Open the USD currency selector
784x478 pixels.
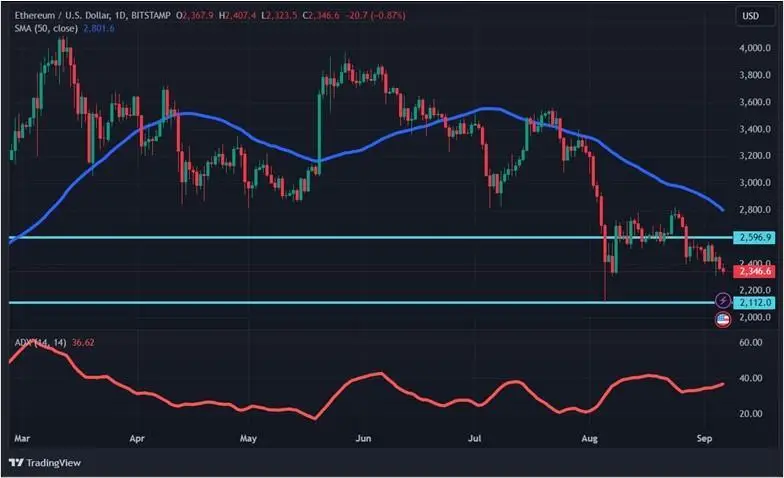pyautogui.click(x=749, y=16)
